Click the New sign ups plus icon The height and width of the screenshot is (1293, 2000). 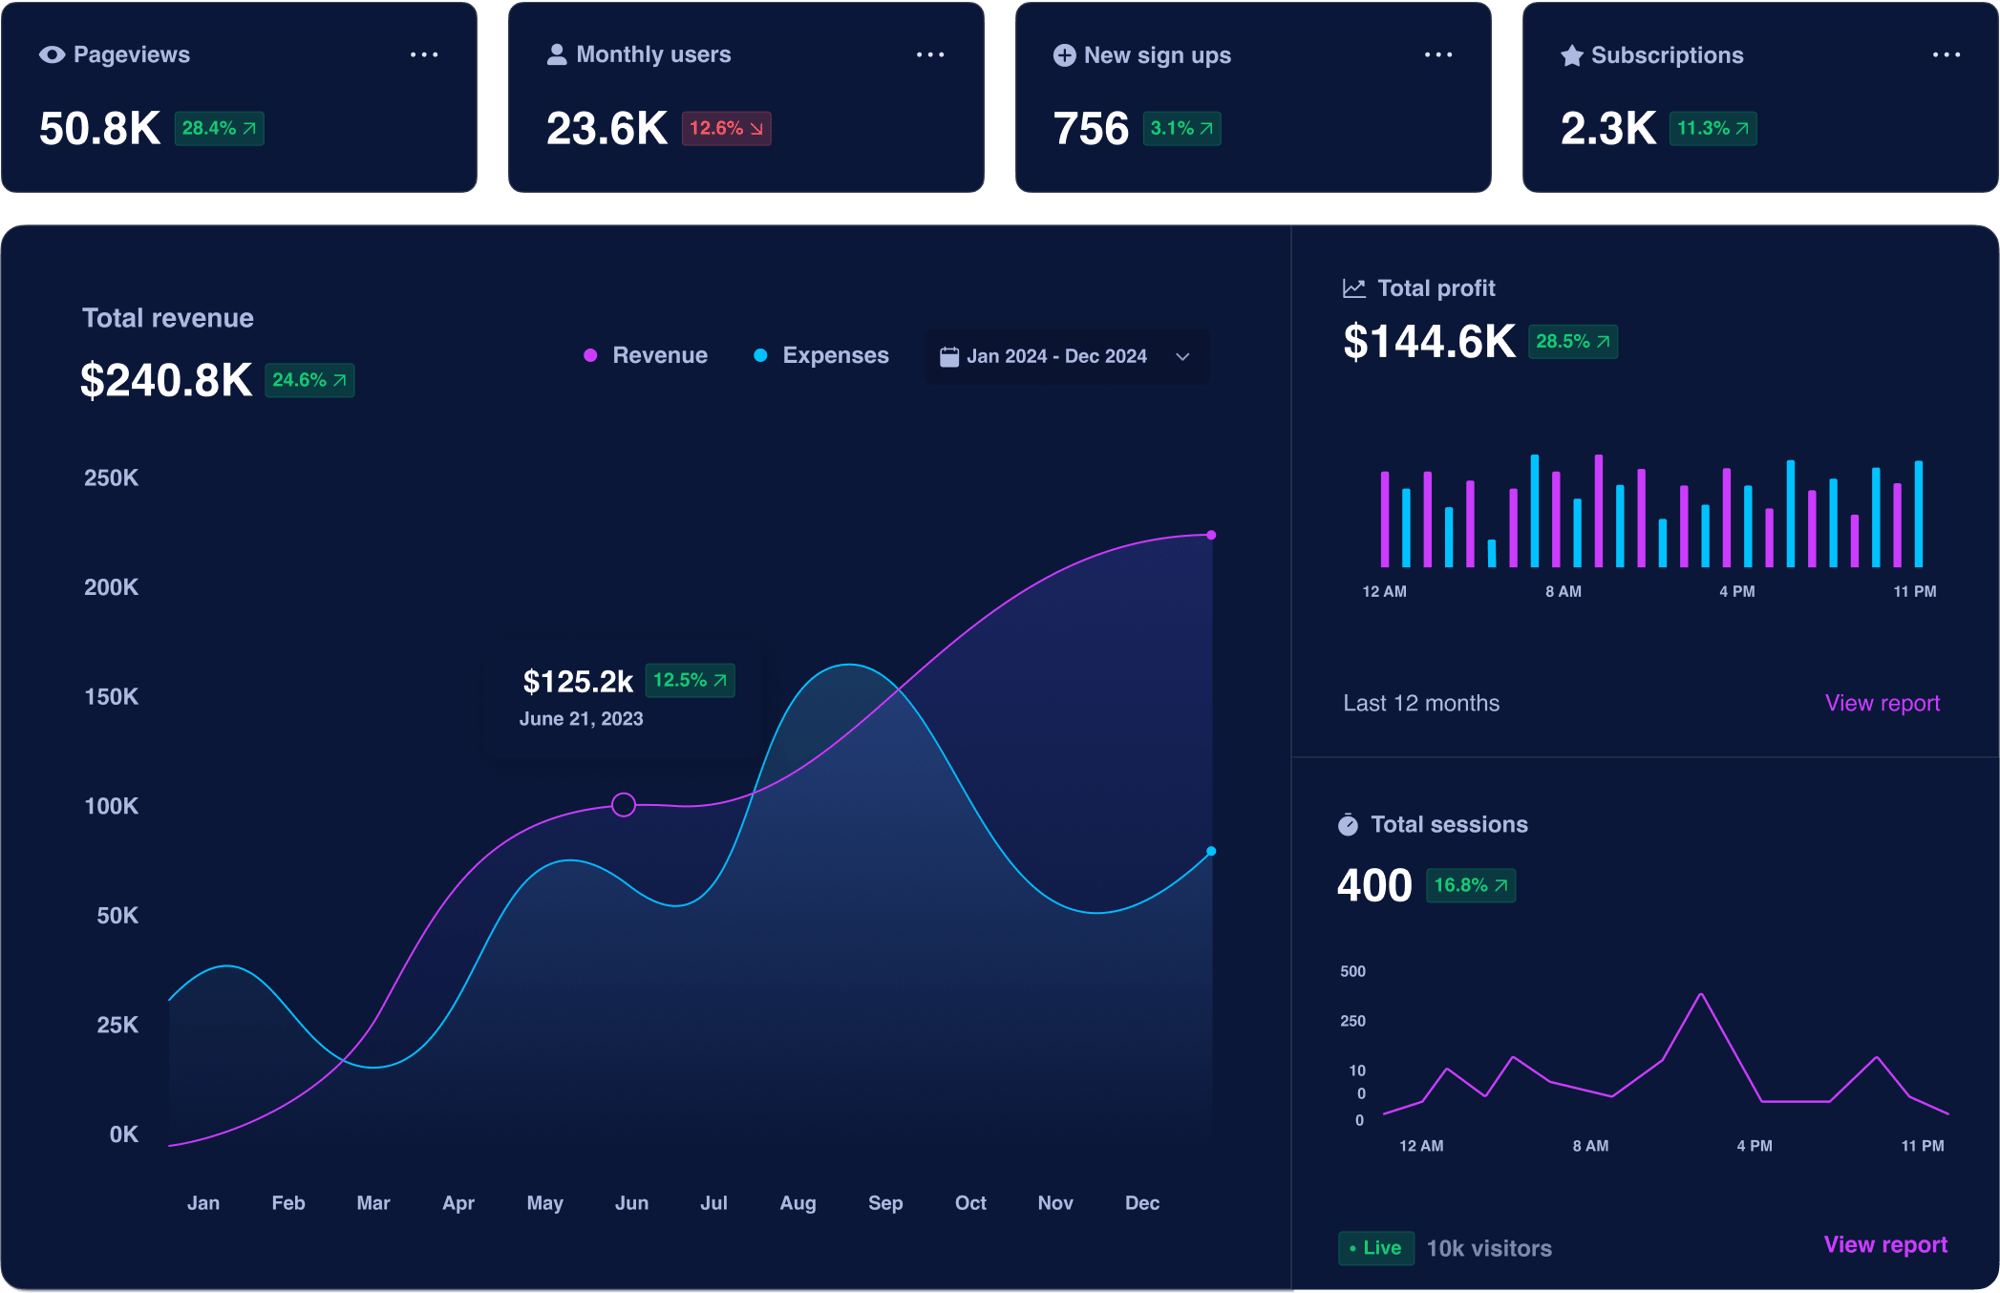[x=1064, y=56]
